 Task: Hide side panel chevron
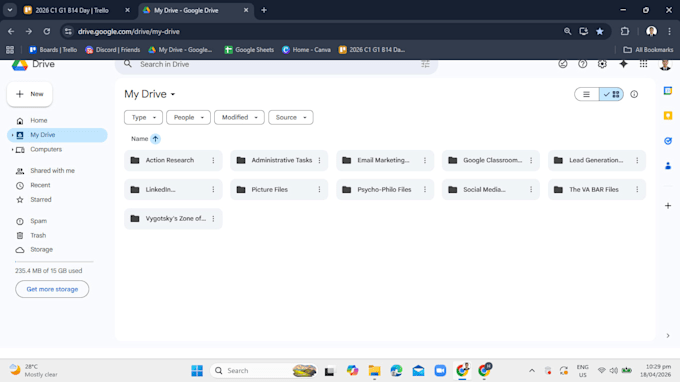point(668,336)
